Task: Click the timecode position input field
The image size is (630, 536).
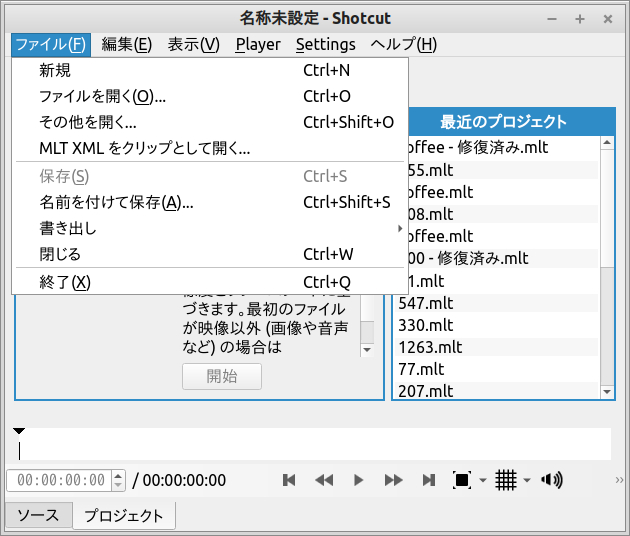Action: [x=60, y=480]
